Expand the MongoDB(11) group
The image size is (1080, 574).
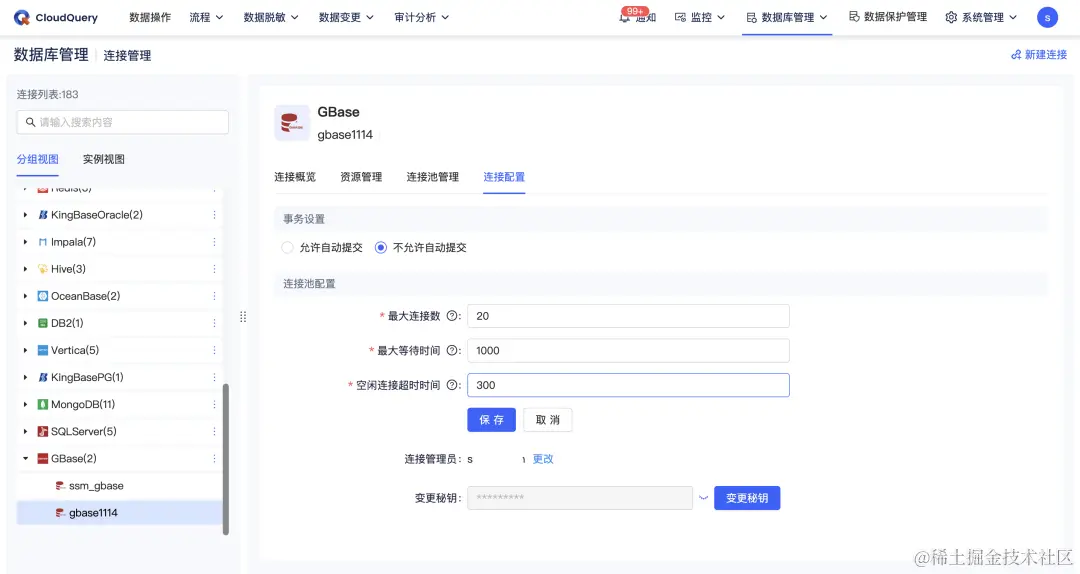[25, 404]
